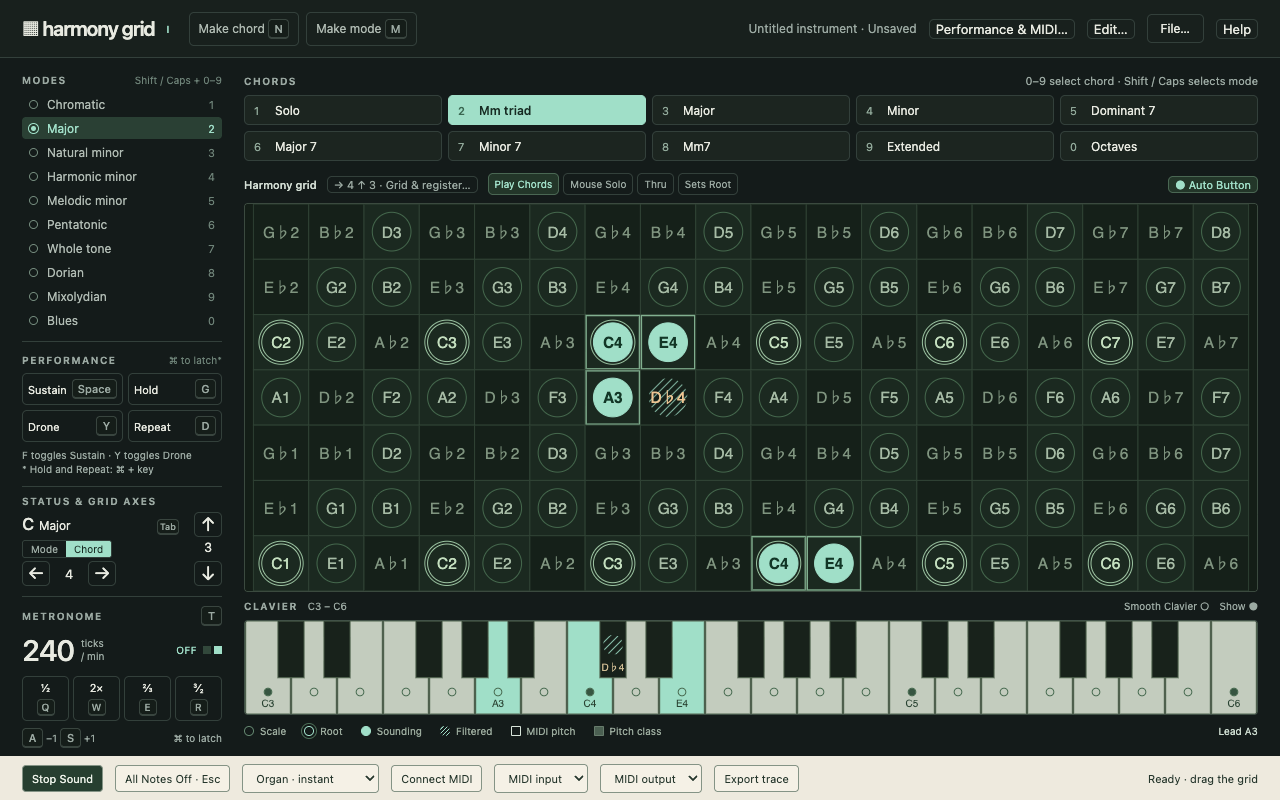Open the Help menu
The width and height of the screenshot is (1280, 800).
click(1237, 29)
